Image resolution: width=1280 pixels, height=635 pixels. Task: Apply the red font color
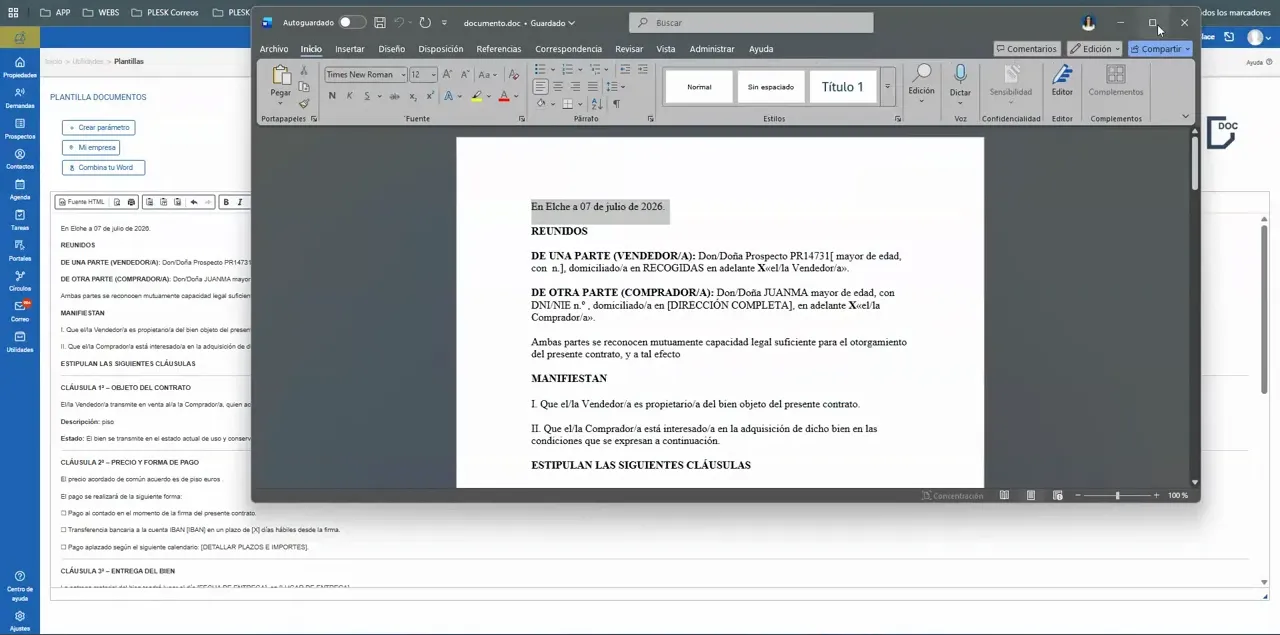point(503,96)
